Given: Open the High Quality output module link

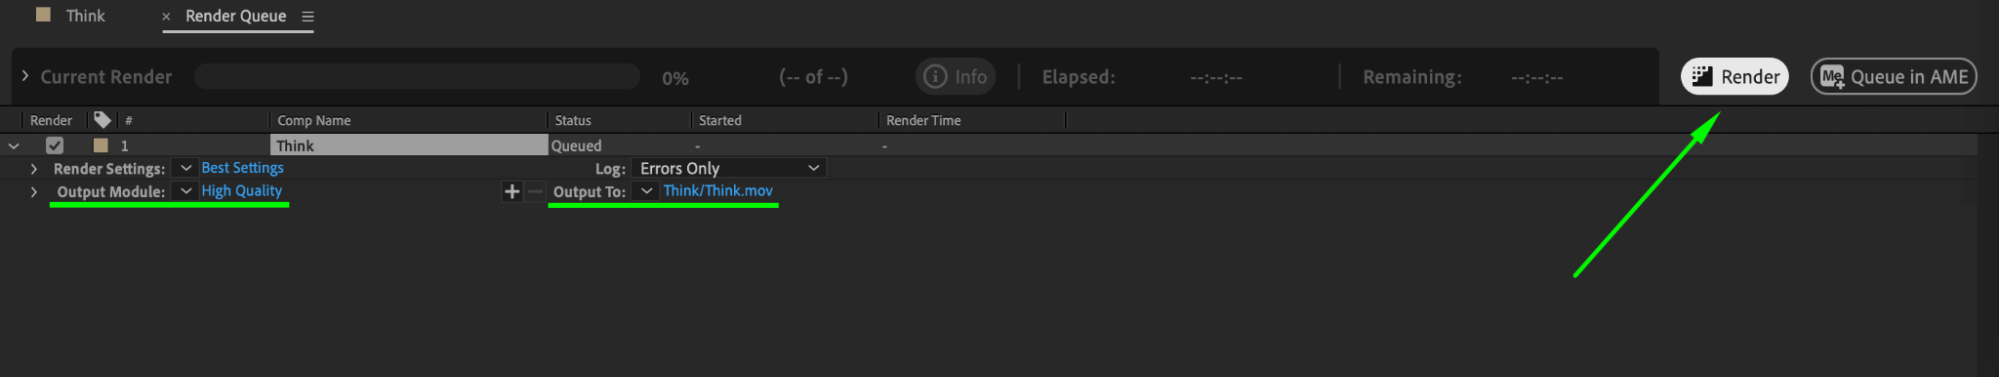Looking at the screenshot, I should click(241, 191).
